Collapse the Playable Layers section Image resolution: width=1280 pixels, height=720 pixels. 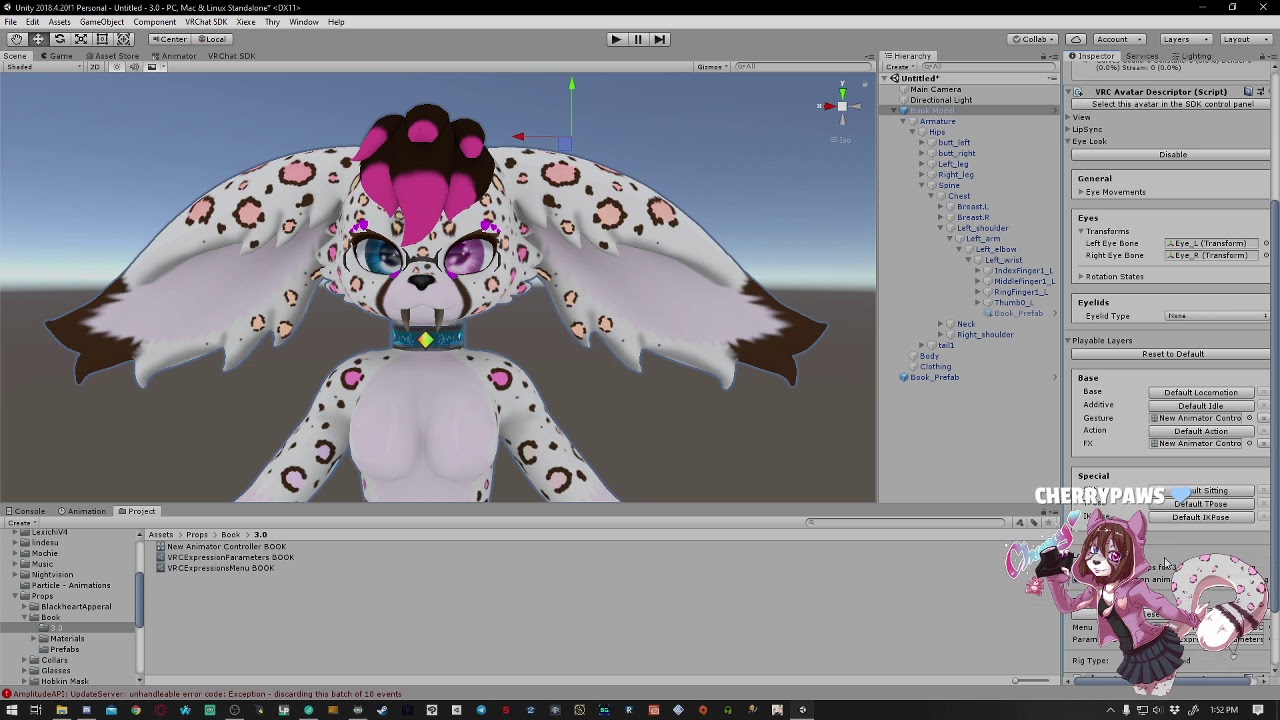point(1067,341)
